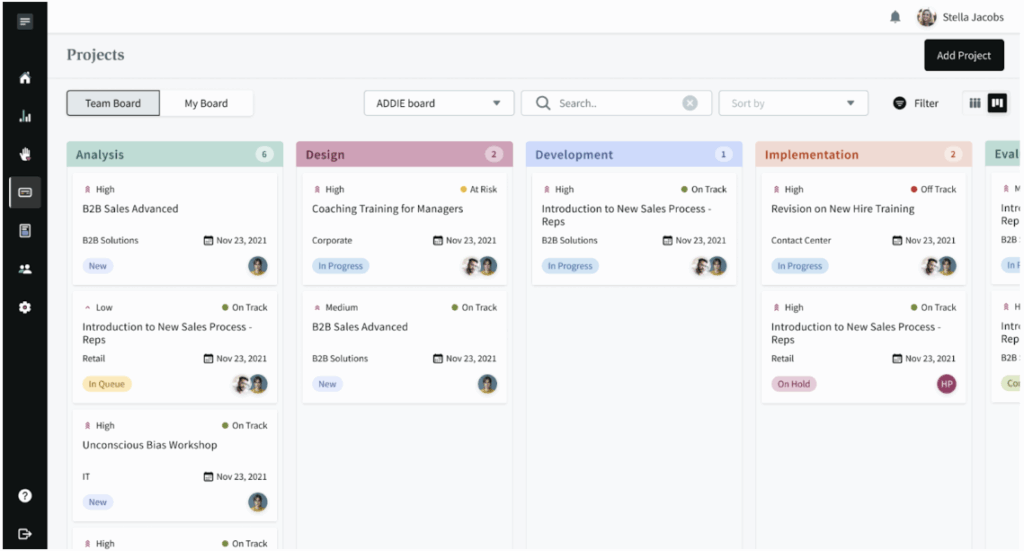Click the hand icon in sidebar
1024x551 pixels.
[x=25, y=154]
